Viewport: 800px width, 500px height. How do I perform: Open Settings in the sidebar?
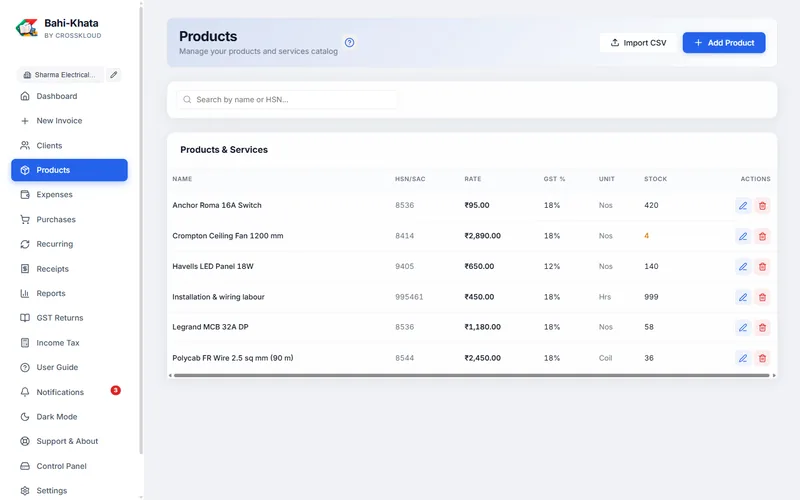(69, 490)
